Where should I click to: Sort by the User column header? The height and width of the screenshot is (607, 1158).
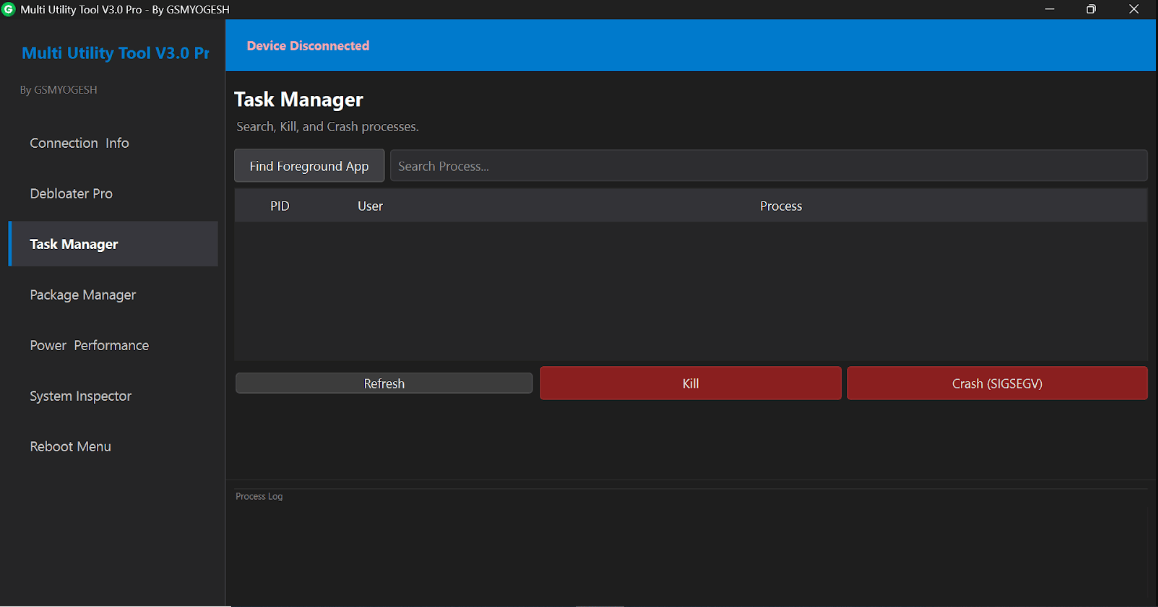[370, 205]
